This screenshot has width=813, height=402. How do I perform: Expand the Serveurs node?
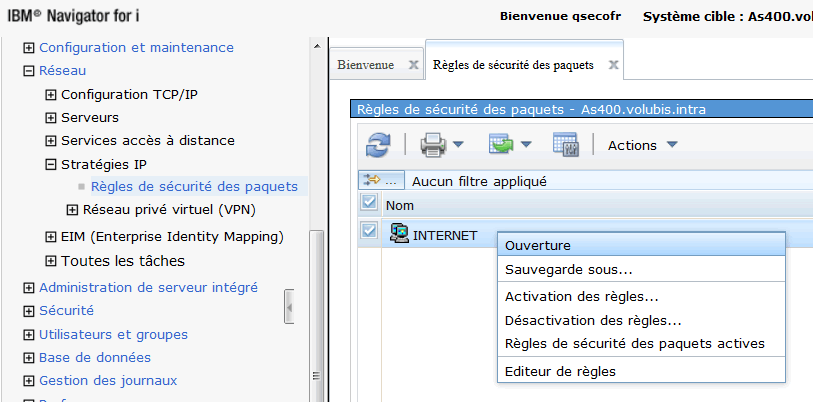51,118
